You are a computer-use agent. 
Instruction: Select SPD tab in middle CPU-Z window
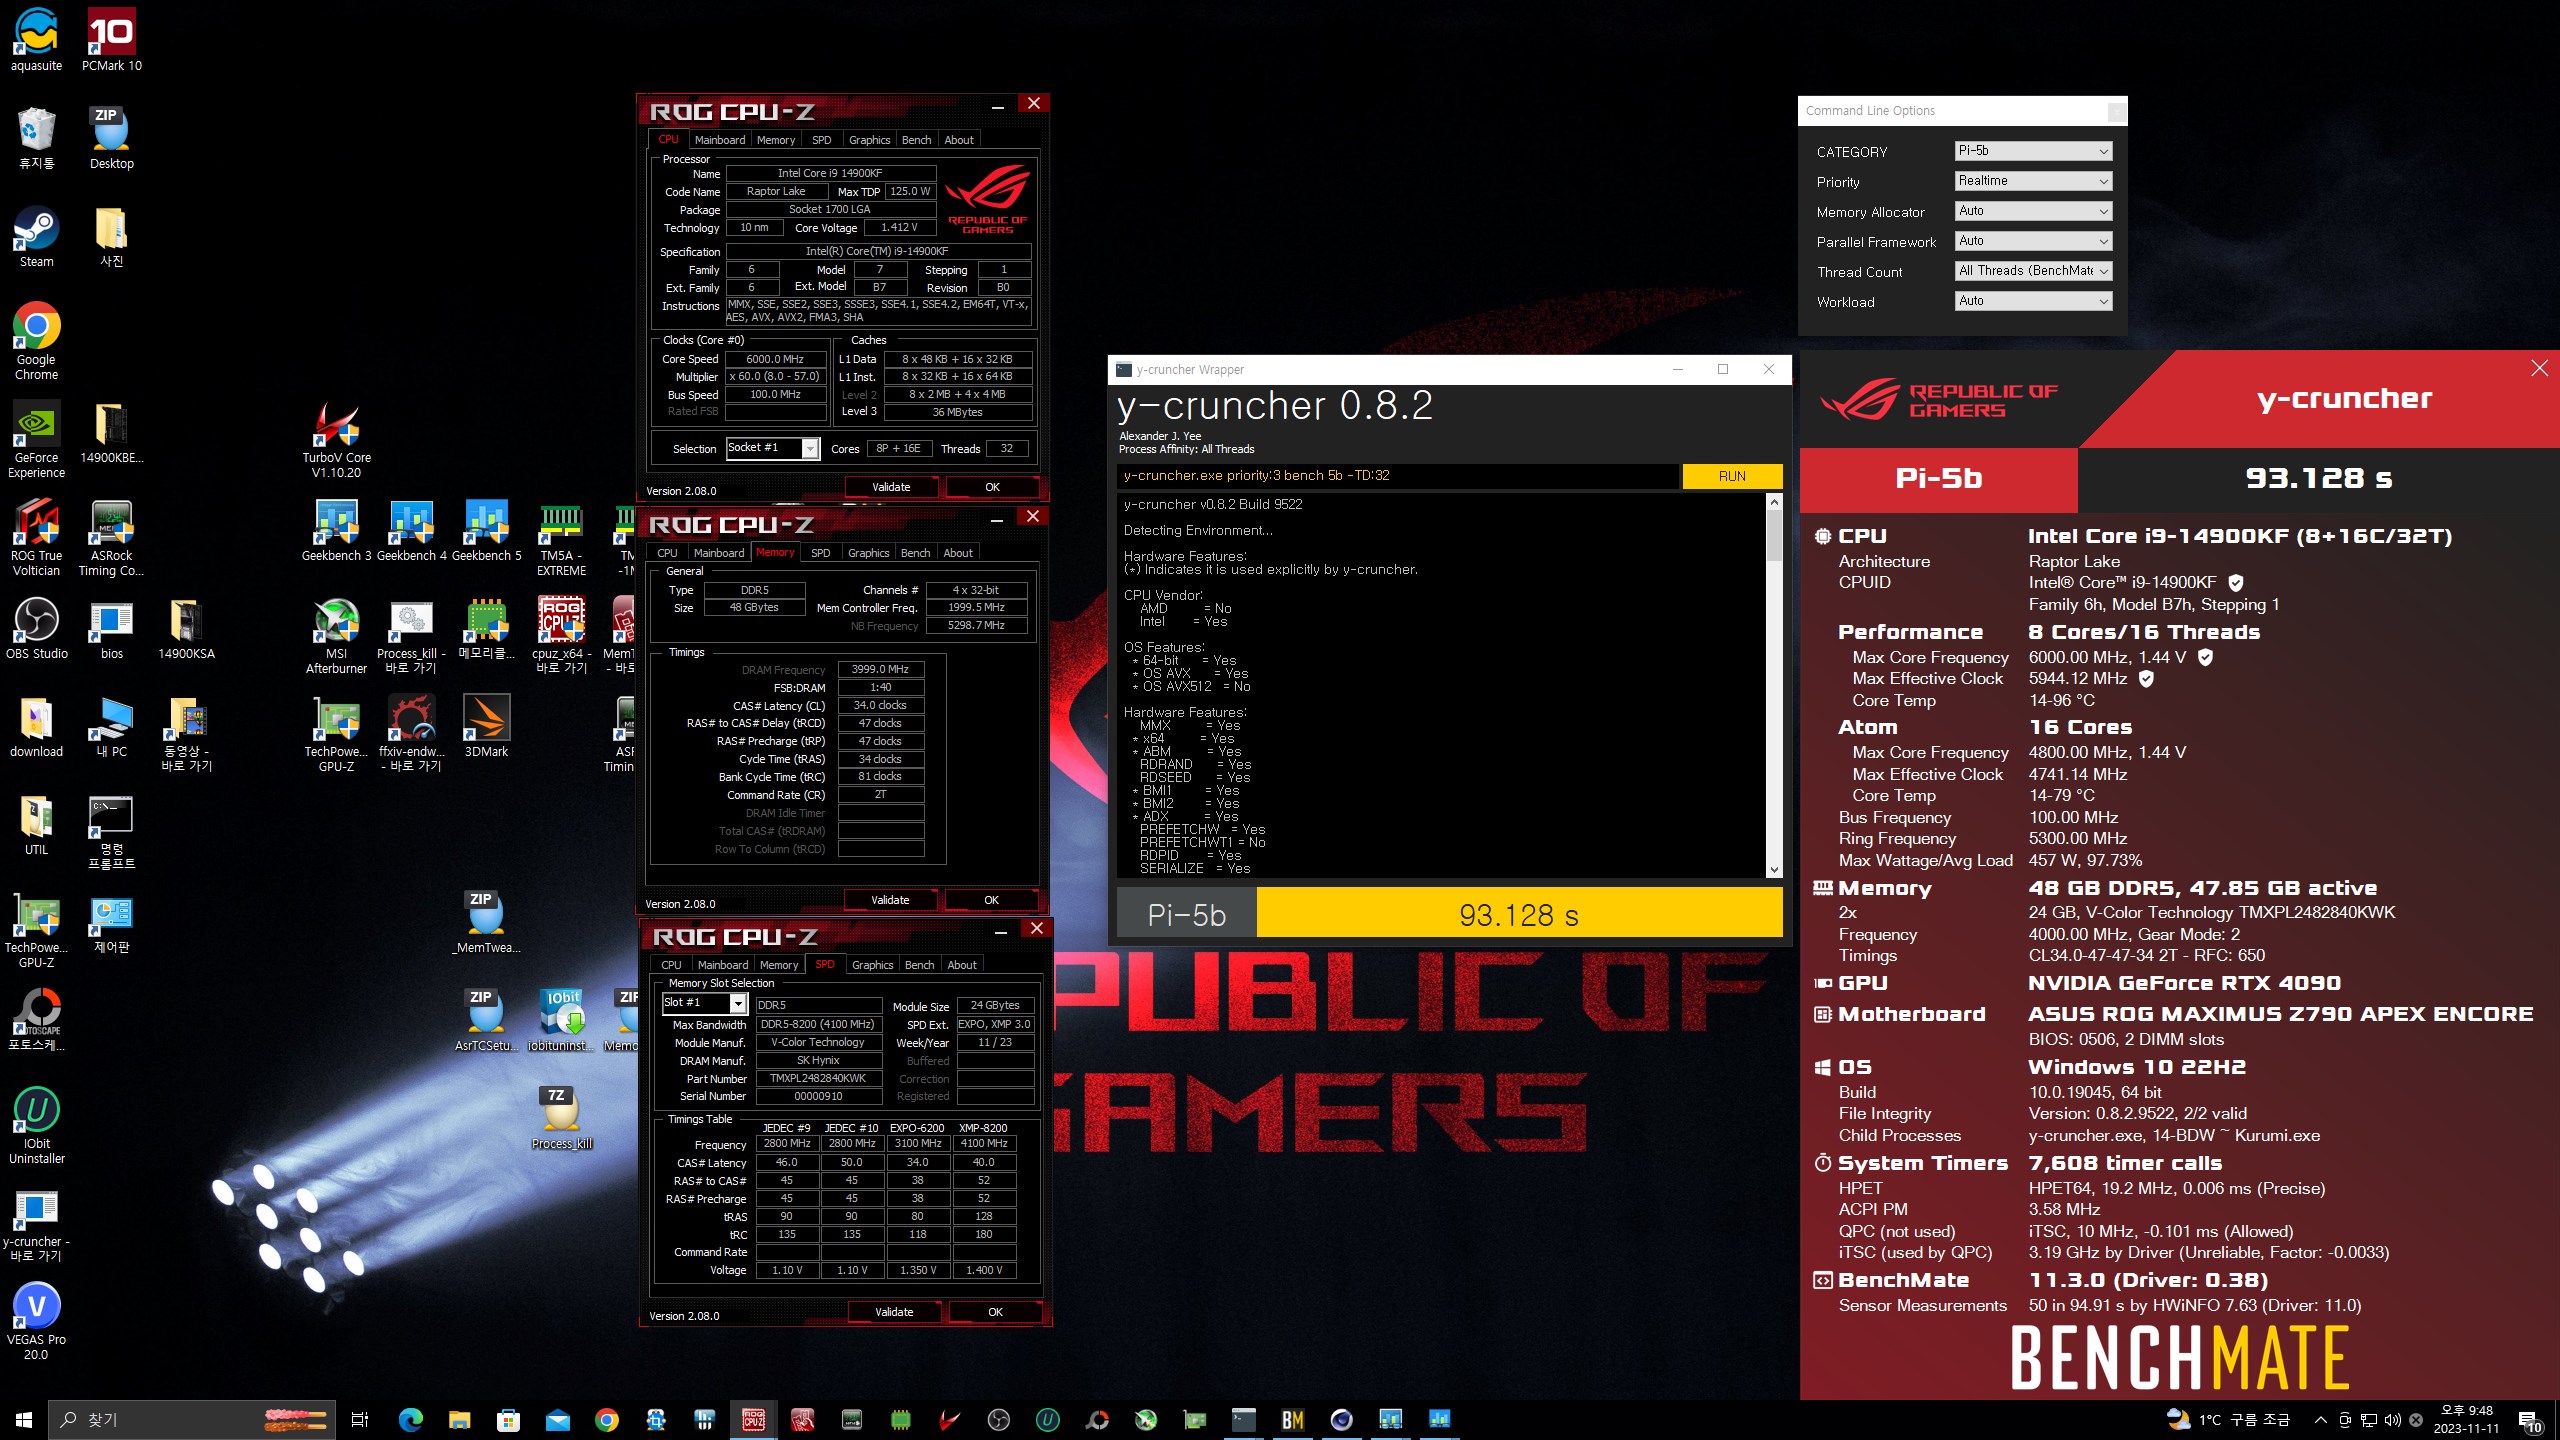(820, 553)
